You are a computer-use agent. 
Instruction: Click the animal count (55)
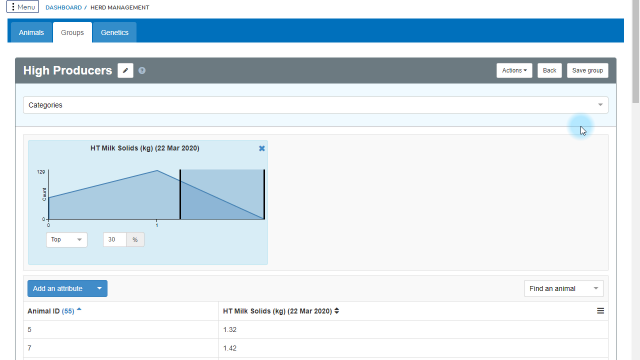point(68,311)
